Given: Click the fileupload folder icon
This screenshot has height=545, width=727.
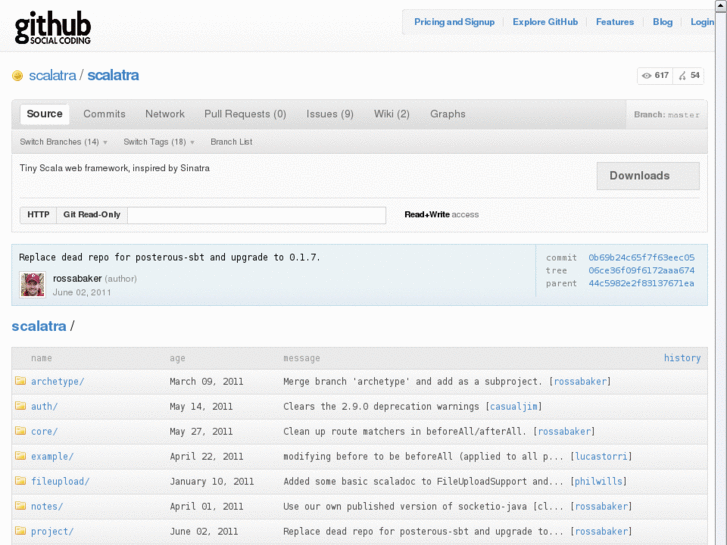Looking at the screenshot, I should point(20,481).
